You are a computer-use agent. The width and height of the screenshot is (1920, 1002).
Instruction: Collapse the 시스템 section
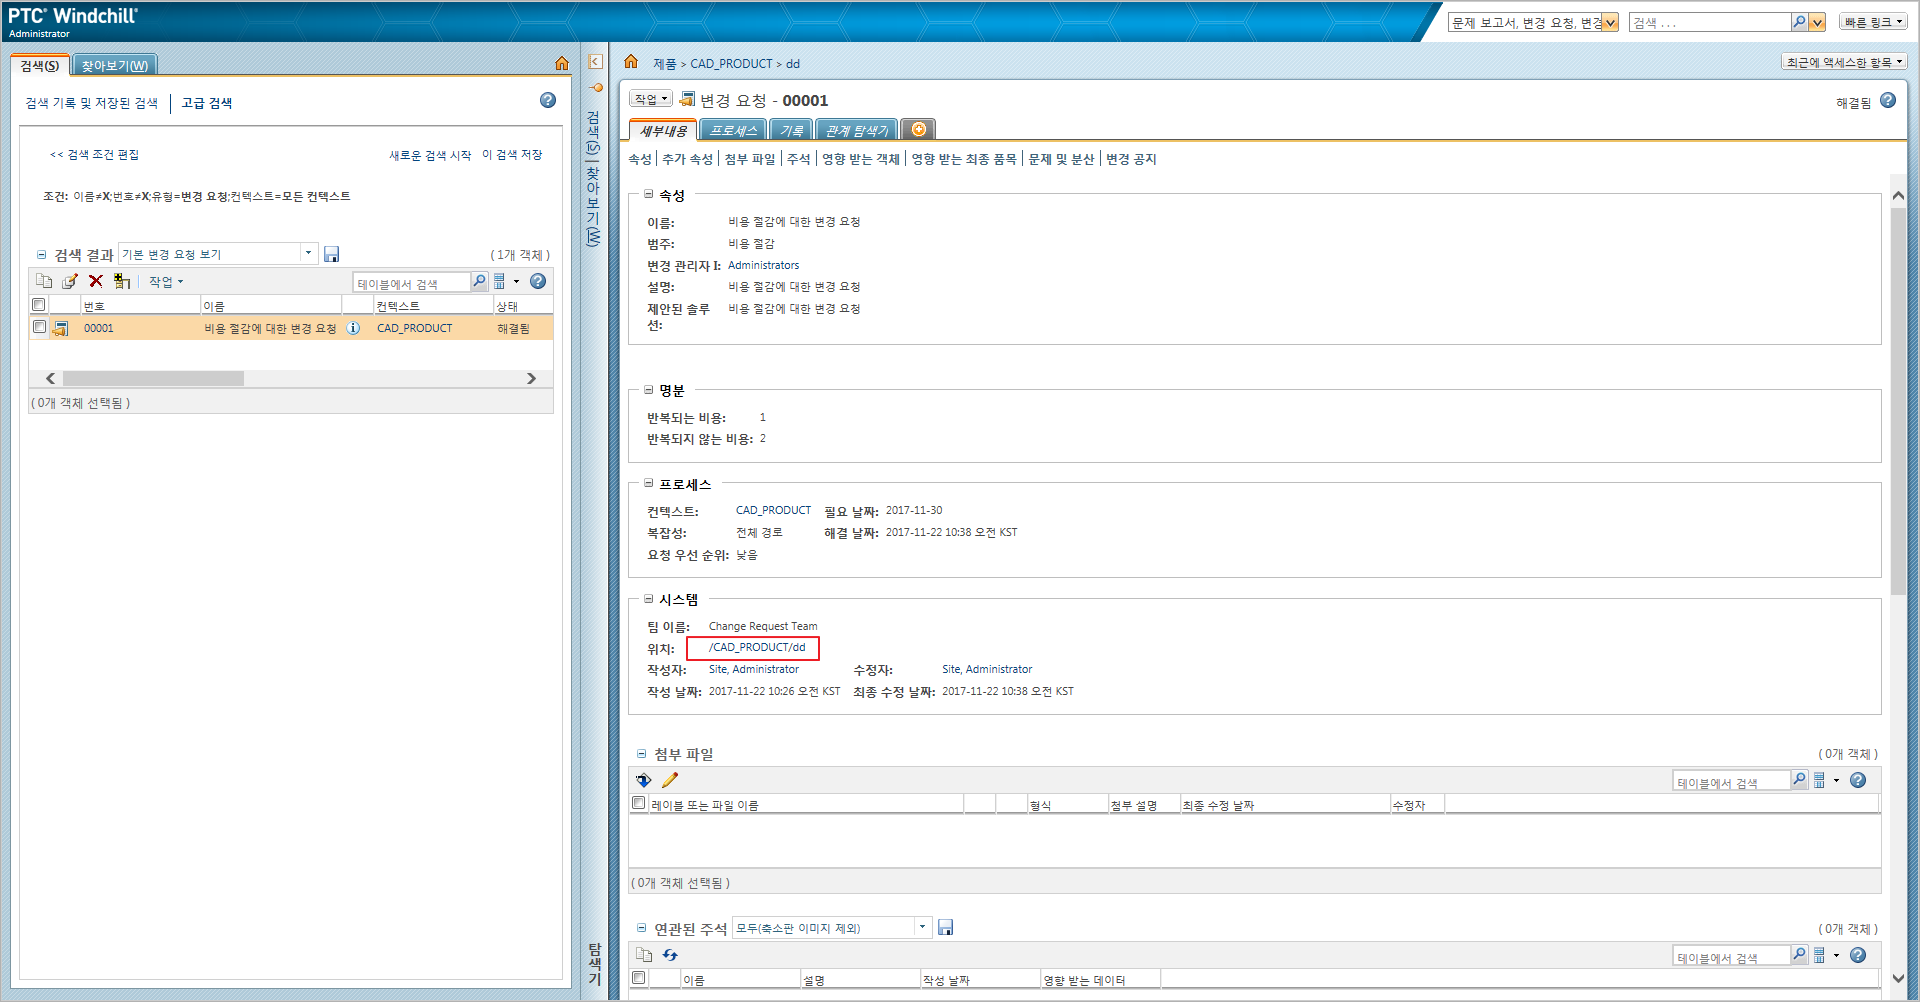(x=646, y=599)
